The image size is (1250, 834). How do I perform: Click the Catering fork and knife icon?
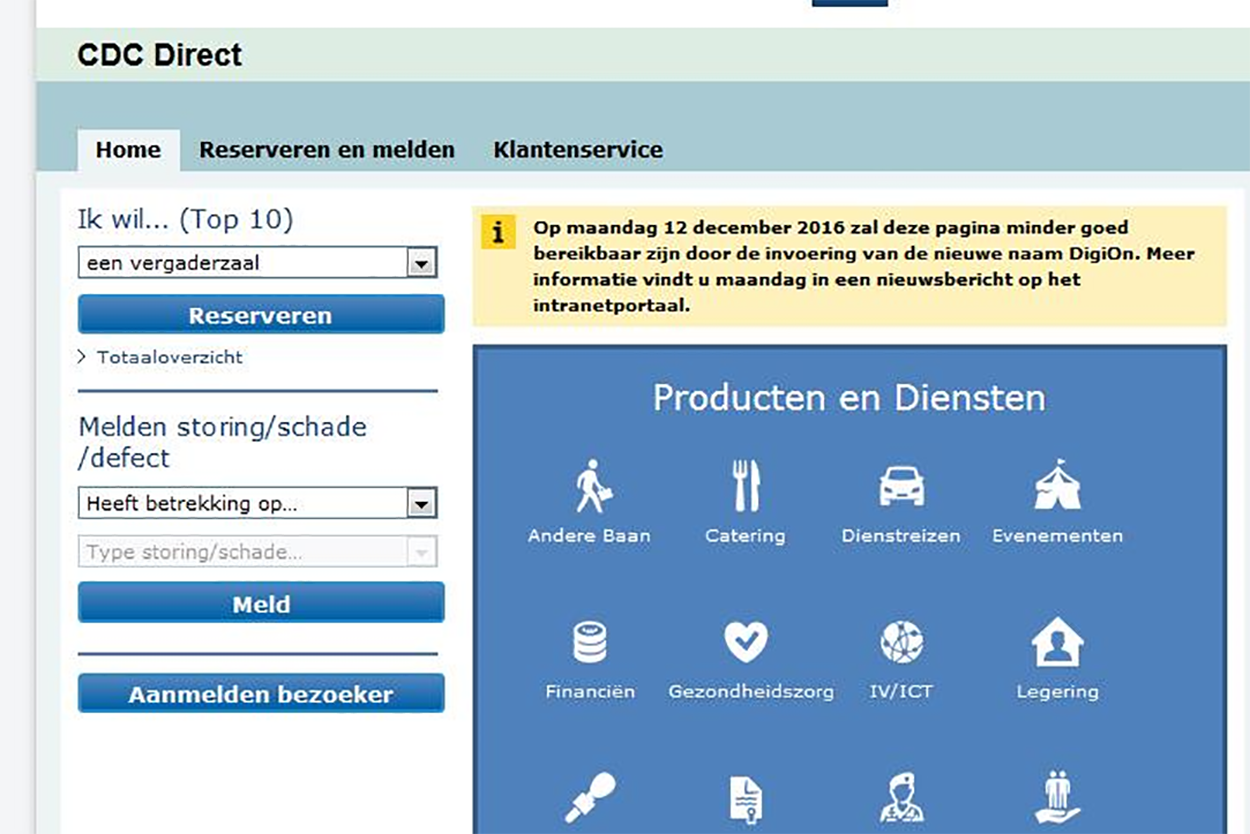pyautogui.click(x=745, y=487)
